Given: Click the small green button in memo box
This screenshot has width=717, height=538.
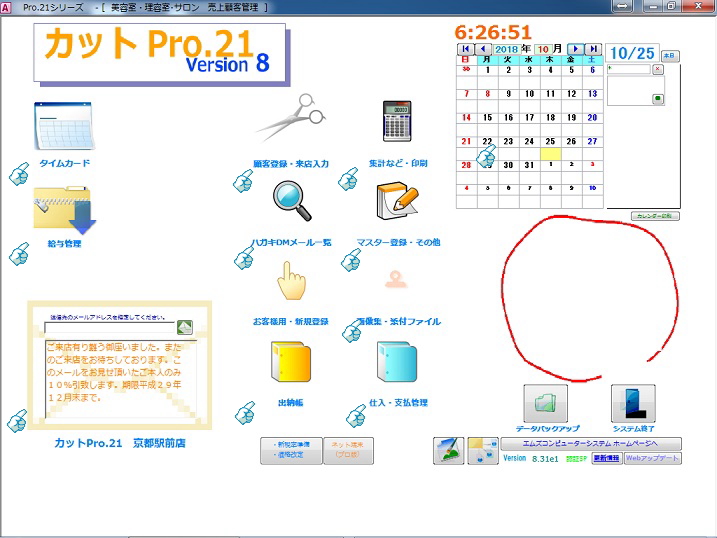Looking at the screenshot, I should 658,98.
